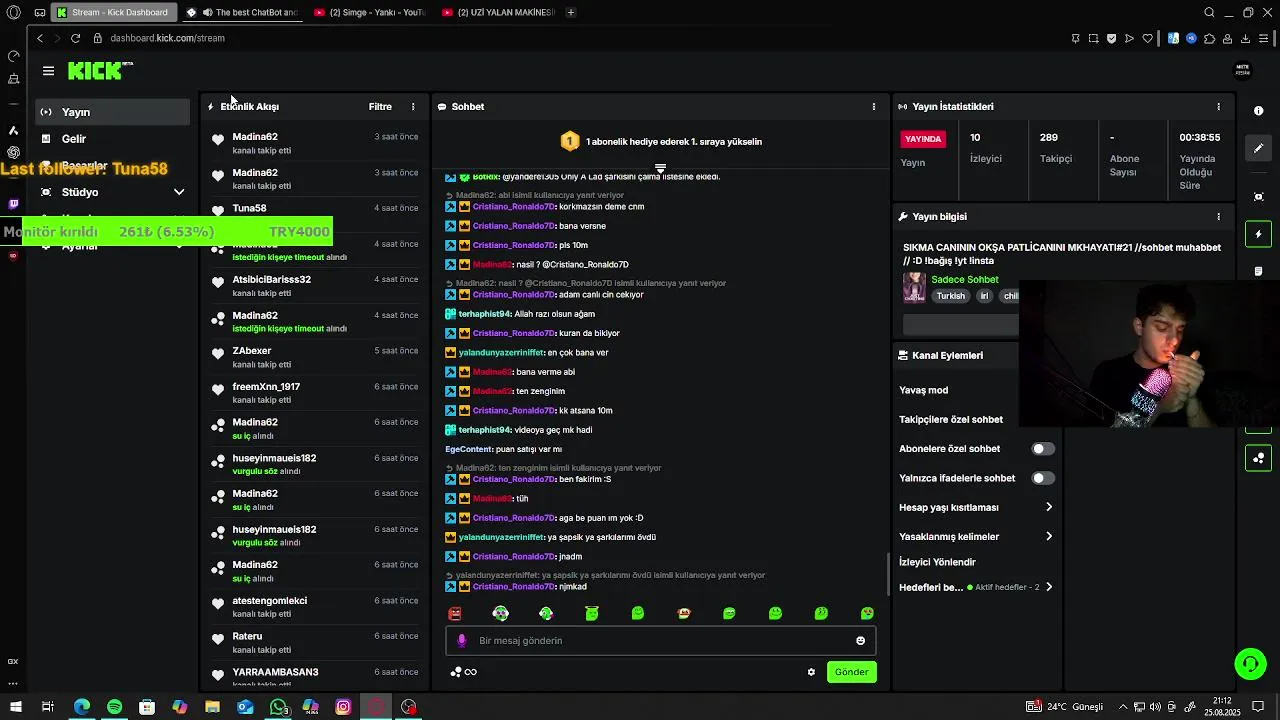Image resolution: width=1280 pixels, height=720 pixels.
Task: Open chat settings gear icon
Action: [x=811, y=672]
